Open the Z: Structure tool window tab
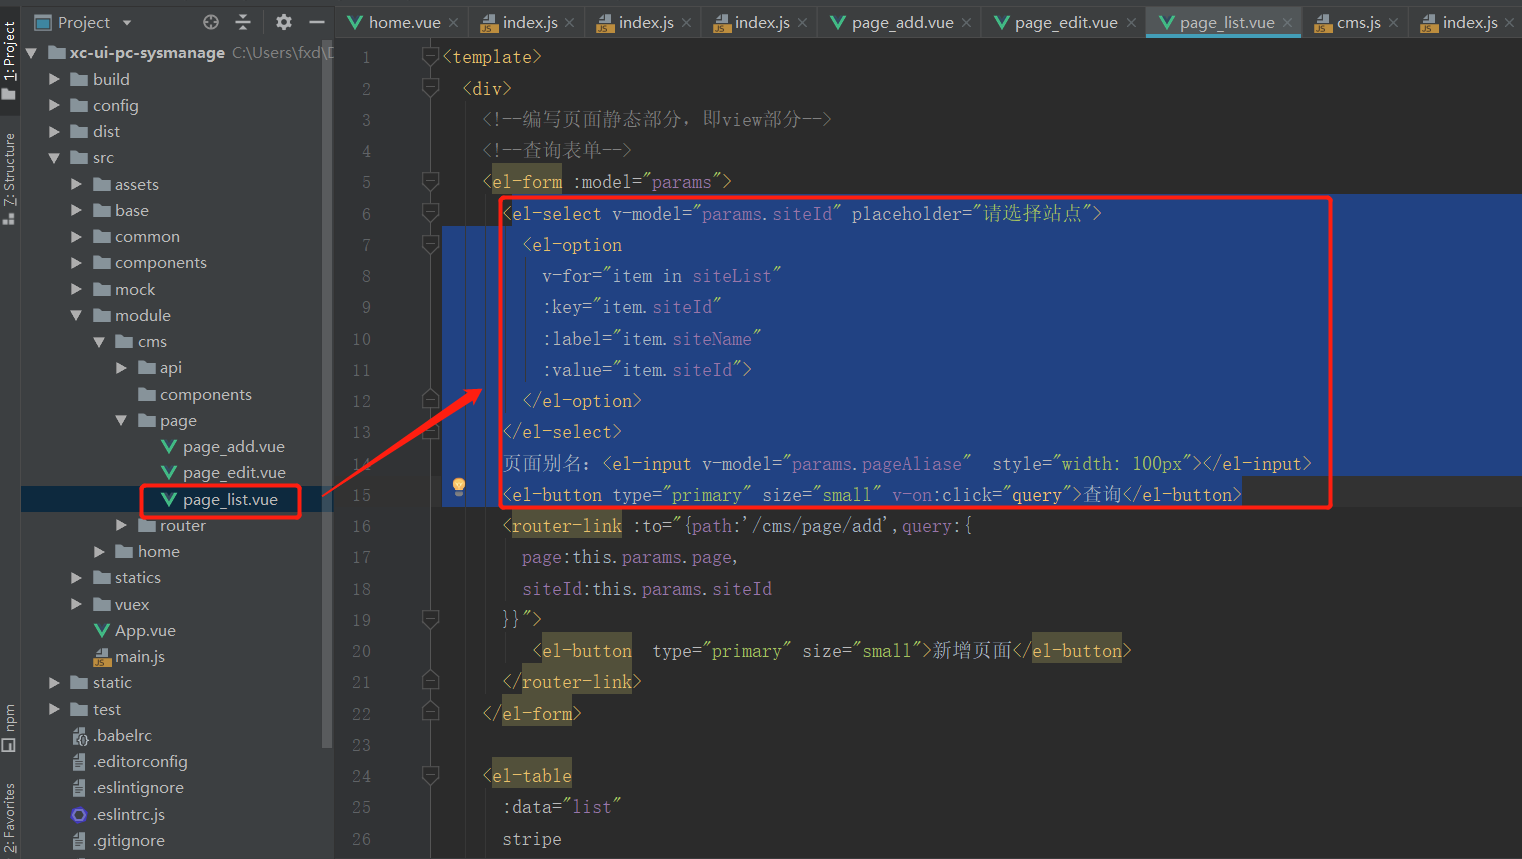This screenshot has height=859, width=1522. (9, 177)
